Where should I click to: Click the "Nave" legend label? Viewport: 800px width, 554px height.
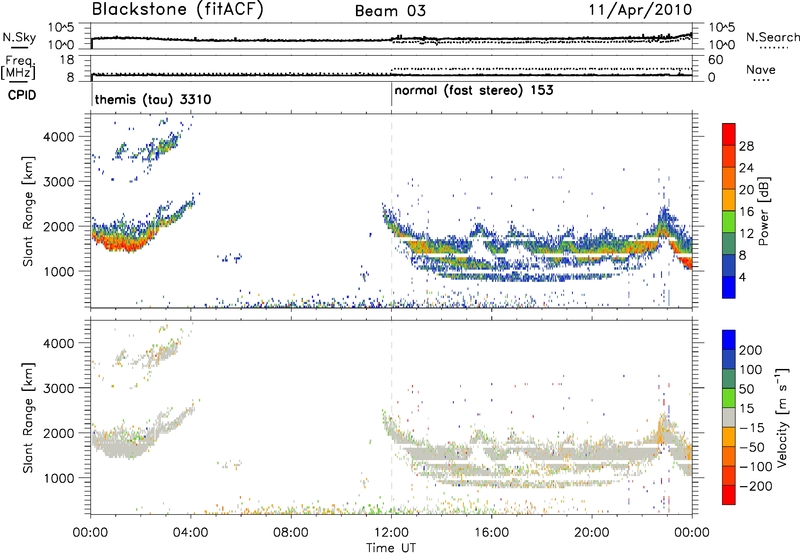pos(761,69)
